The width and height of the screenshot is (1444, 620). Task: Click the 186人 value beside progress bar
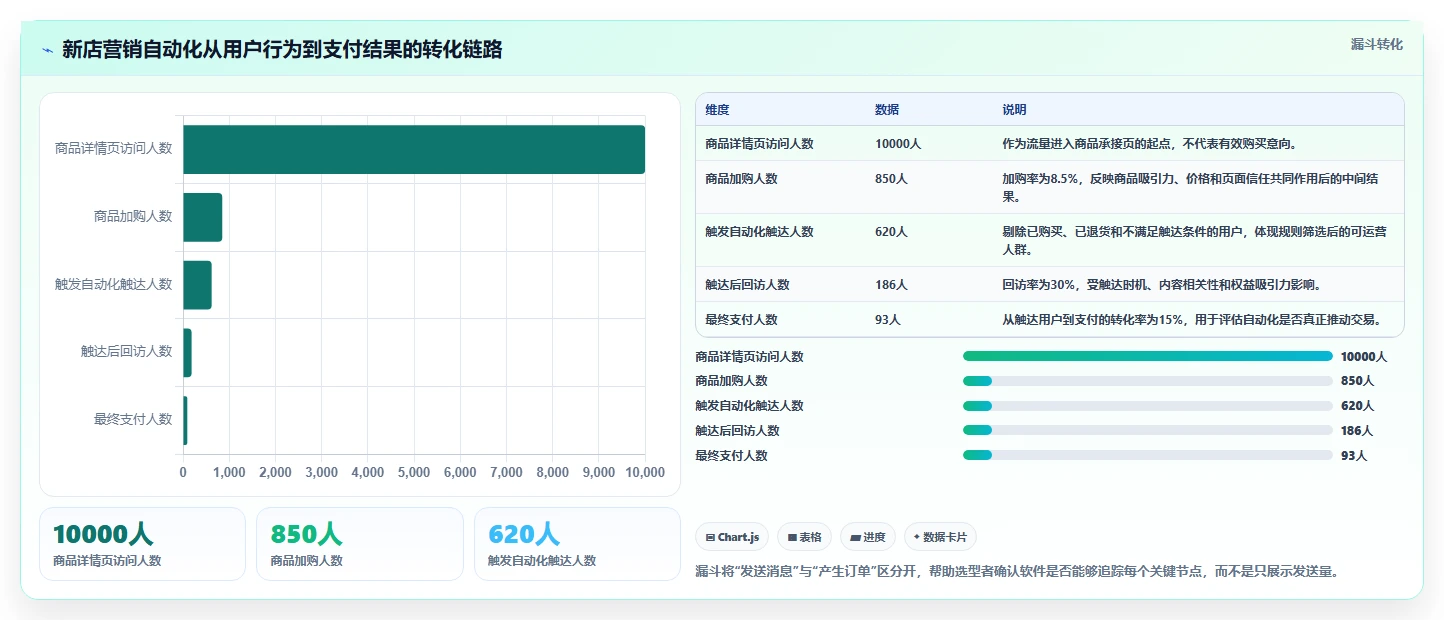(x=1357, y=431)
